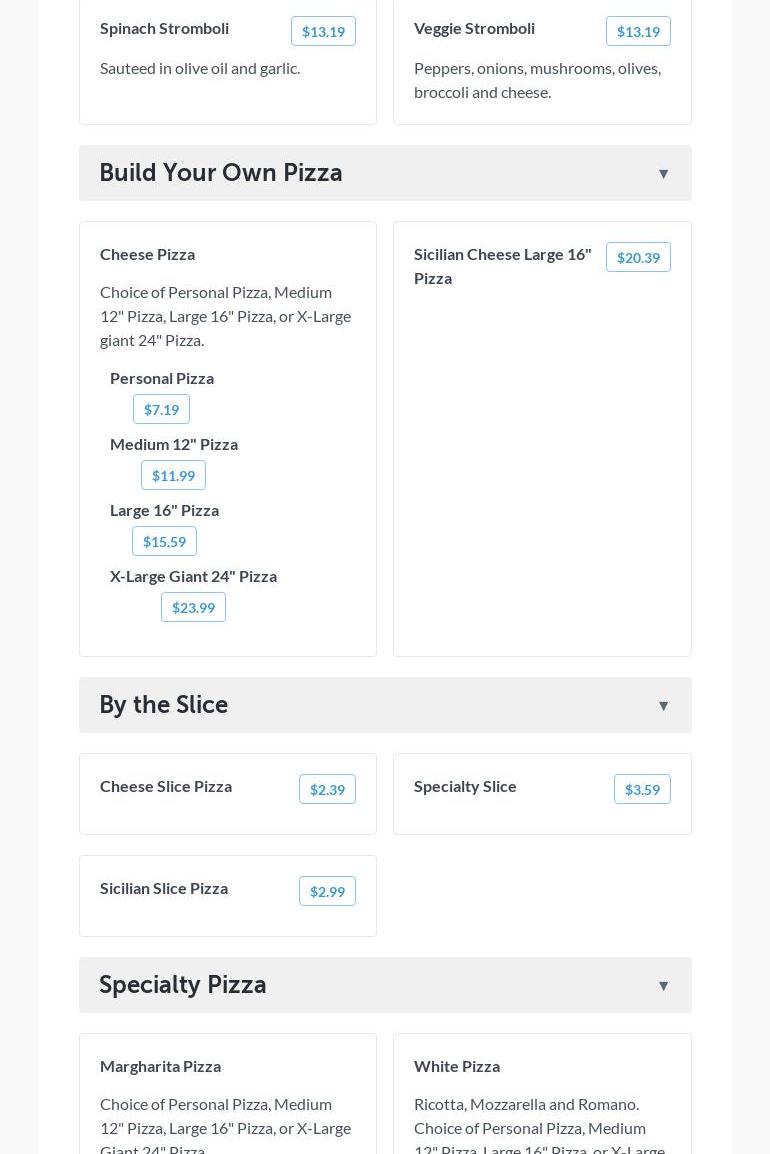Click the Spinach Stromboli item name
This screenshot has width=770, height=1154.
164,28
